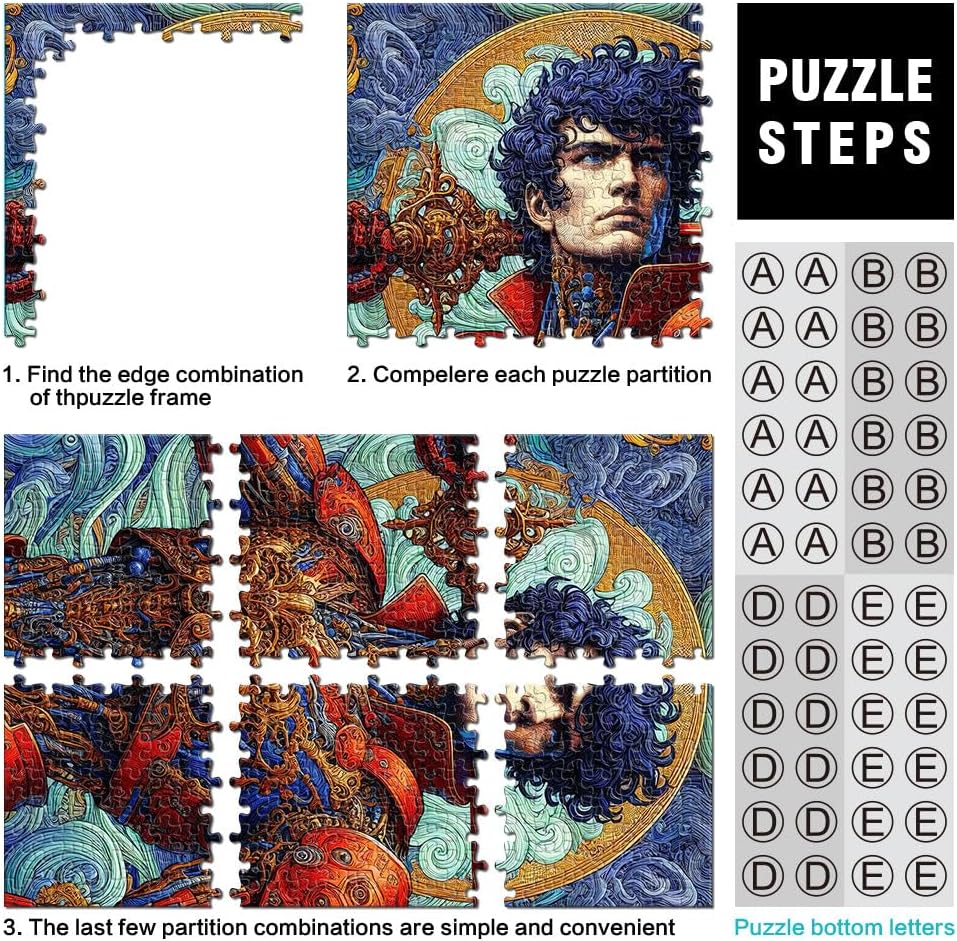Select the bottom-right partition with upside-down face

pos(604,791)
